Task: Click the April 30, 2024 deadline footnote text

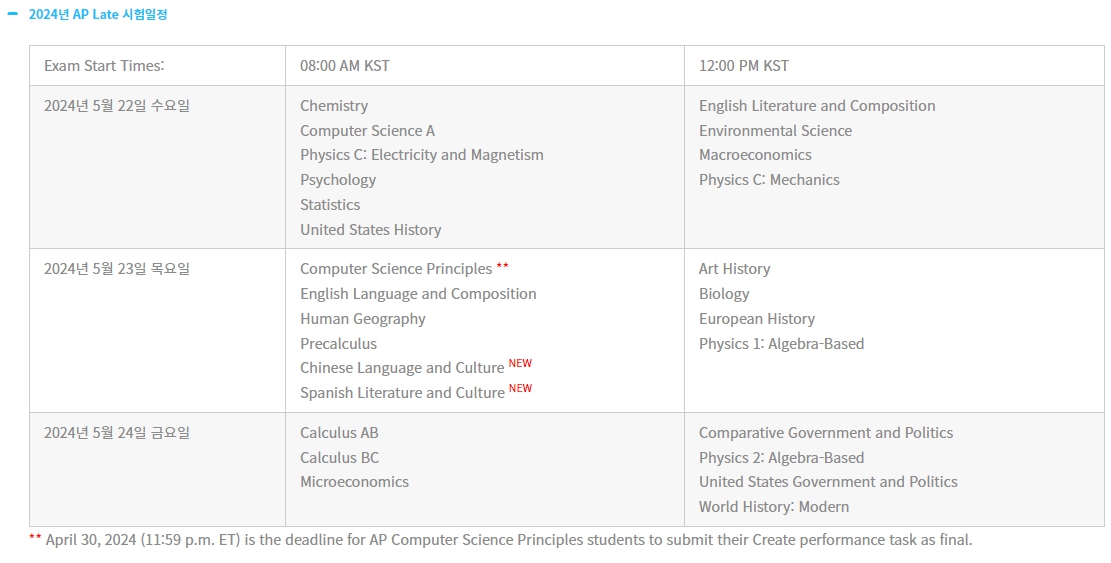Action: [509, 540]
